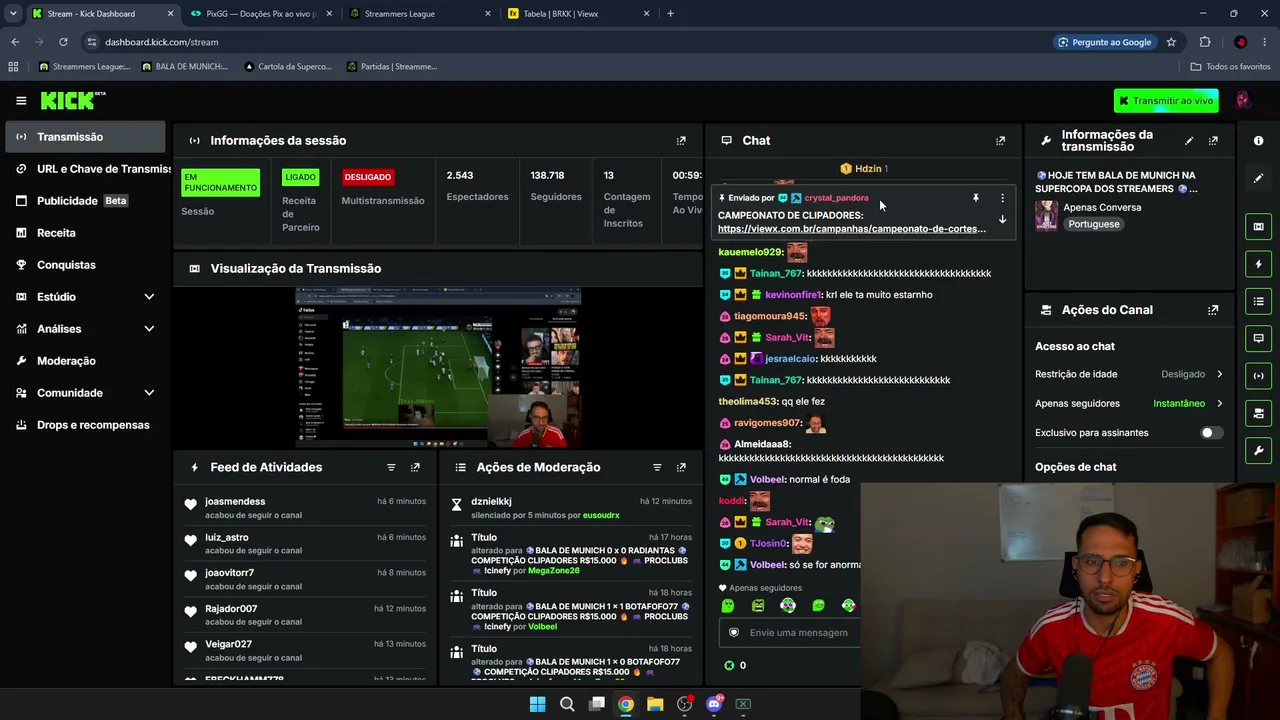Reload the dashboard page

click(63, 42)
